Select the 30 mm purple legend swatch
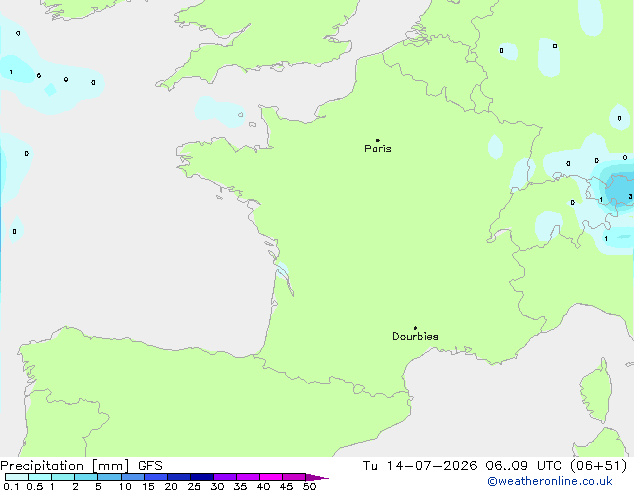634x490 pixels. 225,477
